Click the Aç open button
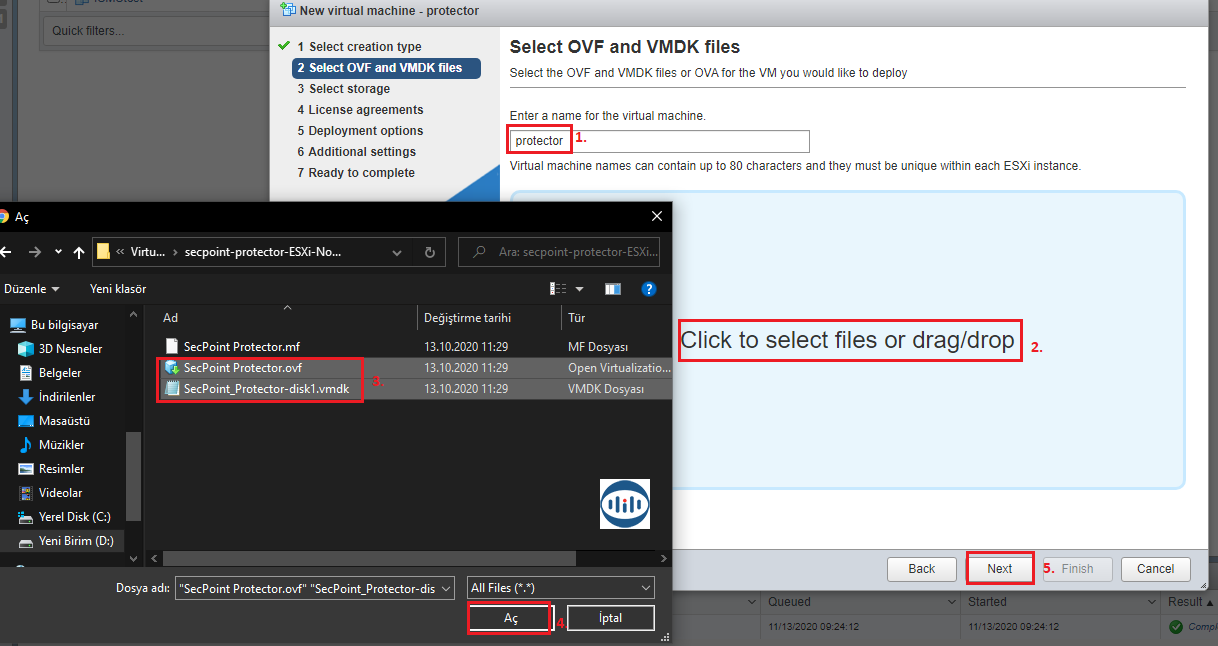The width and height of the screenshot is (1218, 646). 510,618
